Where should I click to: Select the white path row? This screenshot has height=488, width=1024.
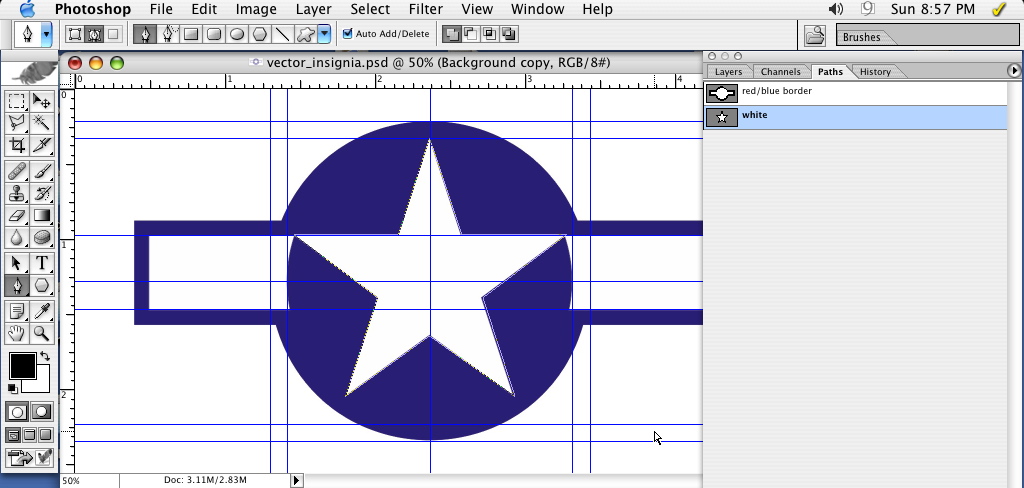855,117
